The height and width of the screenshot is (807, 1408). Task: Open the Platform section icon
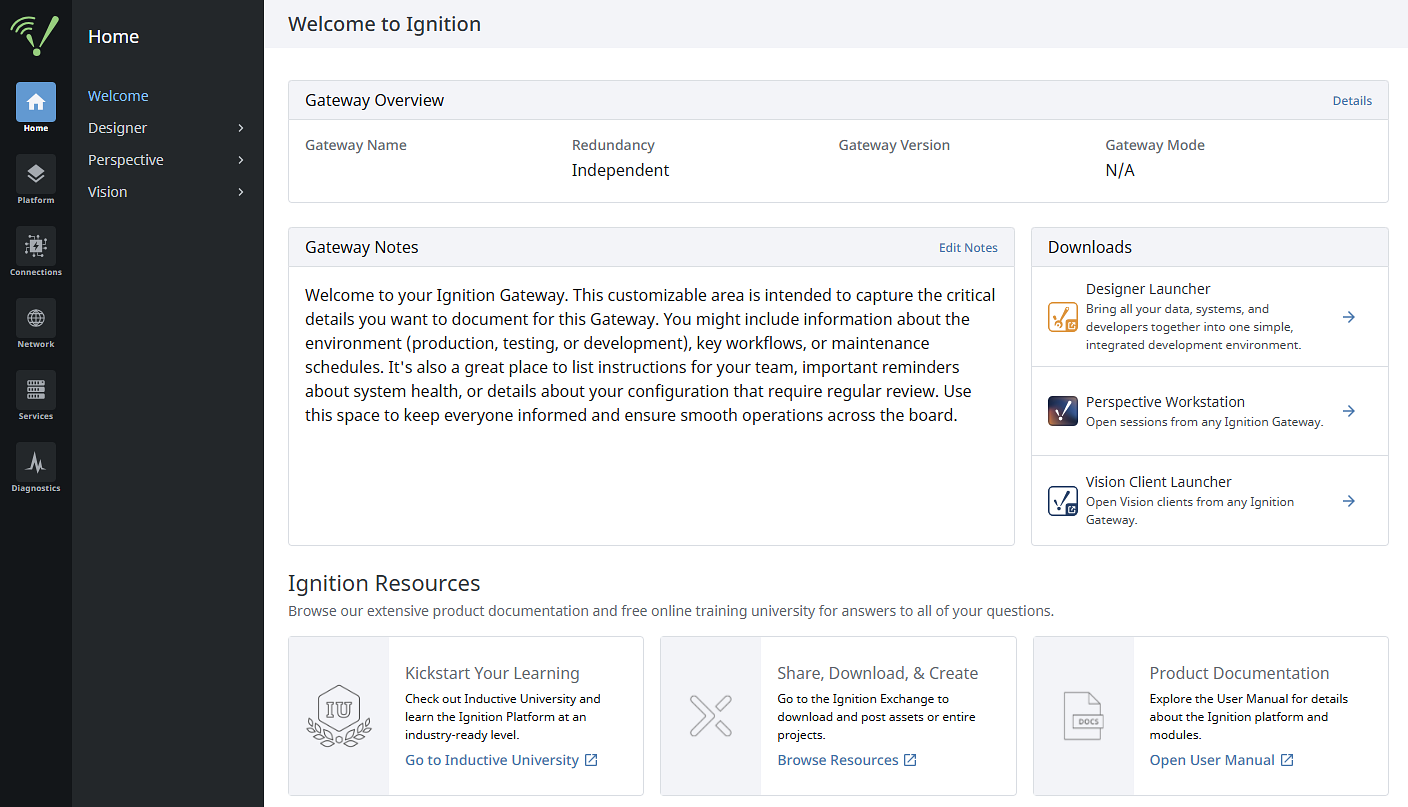pos(36,174)
